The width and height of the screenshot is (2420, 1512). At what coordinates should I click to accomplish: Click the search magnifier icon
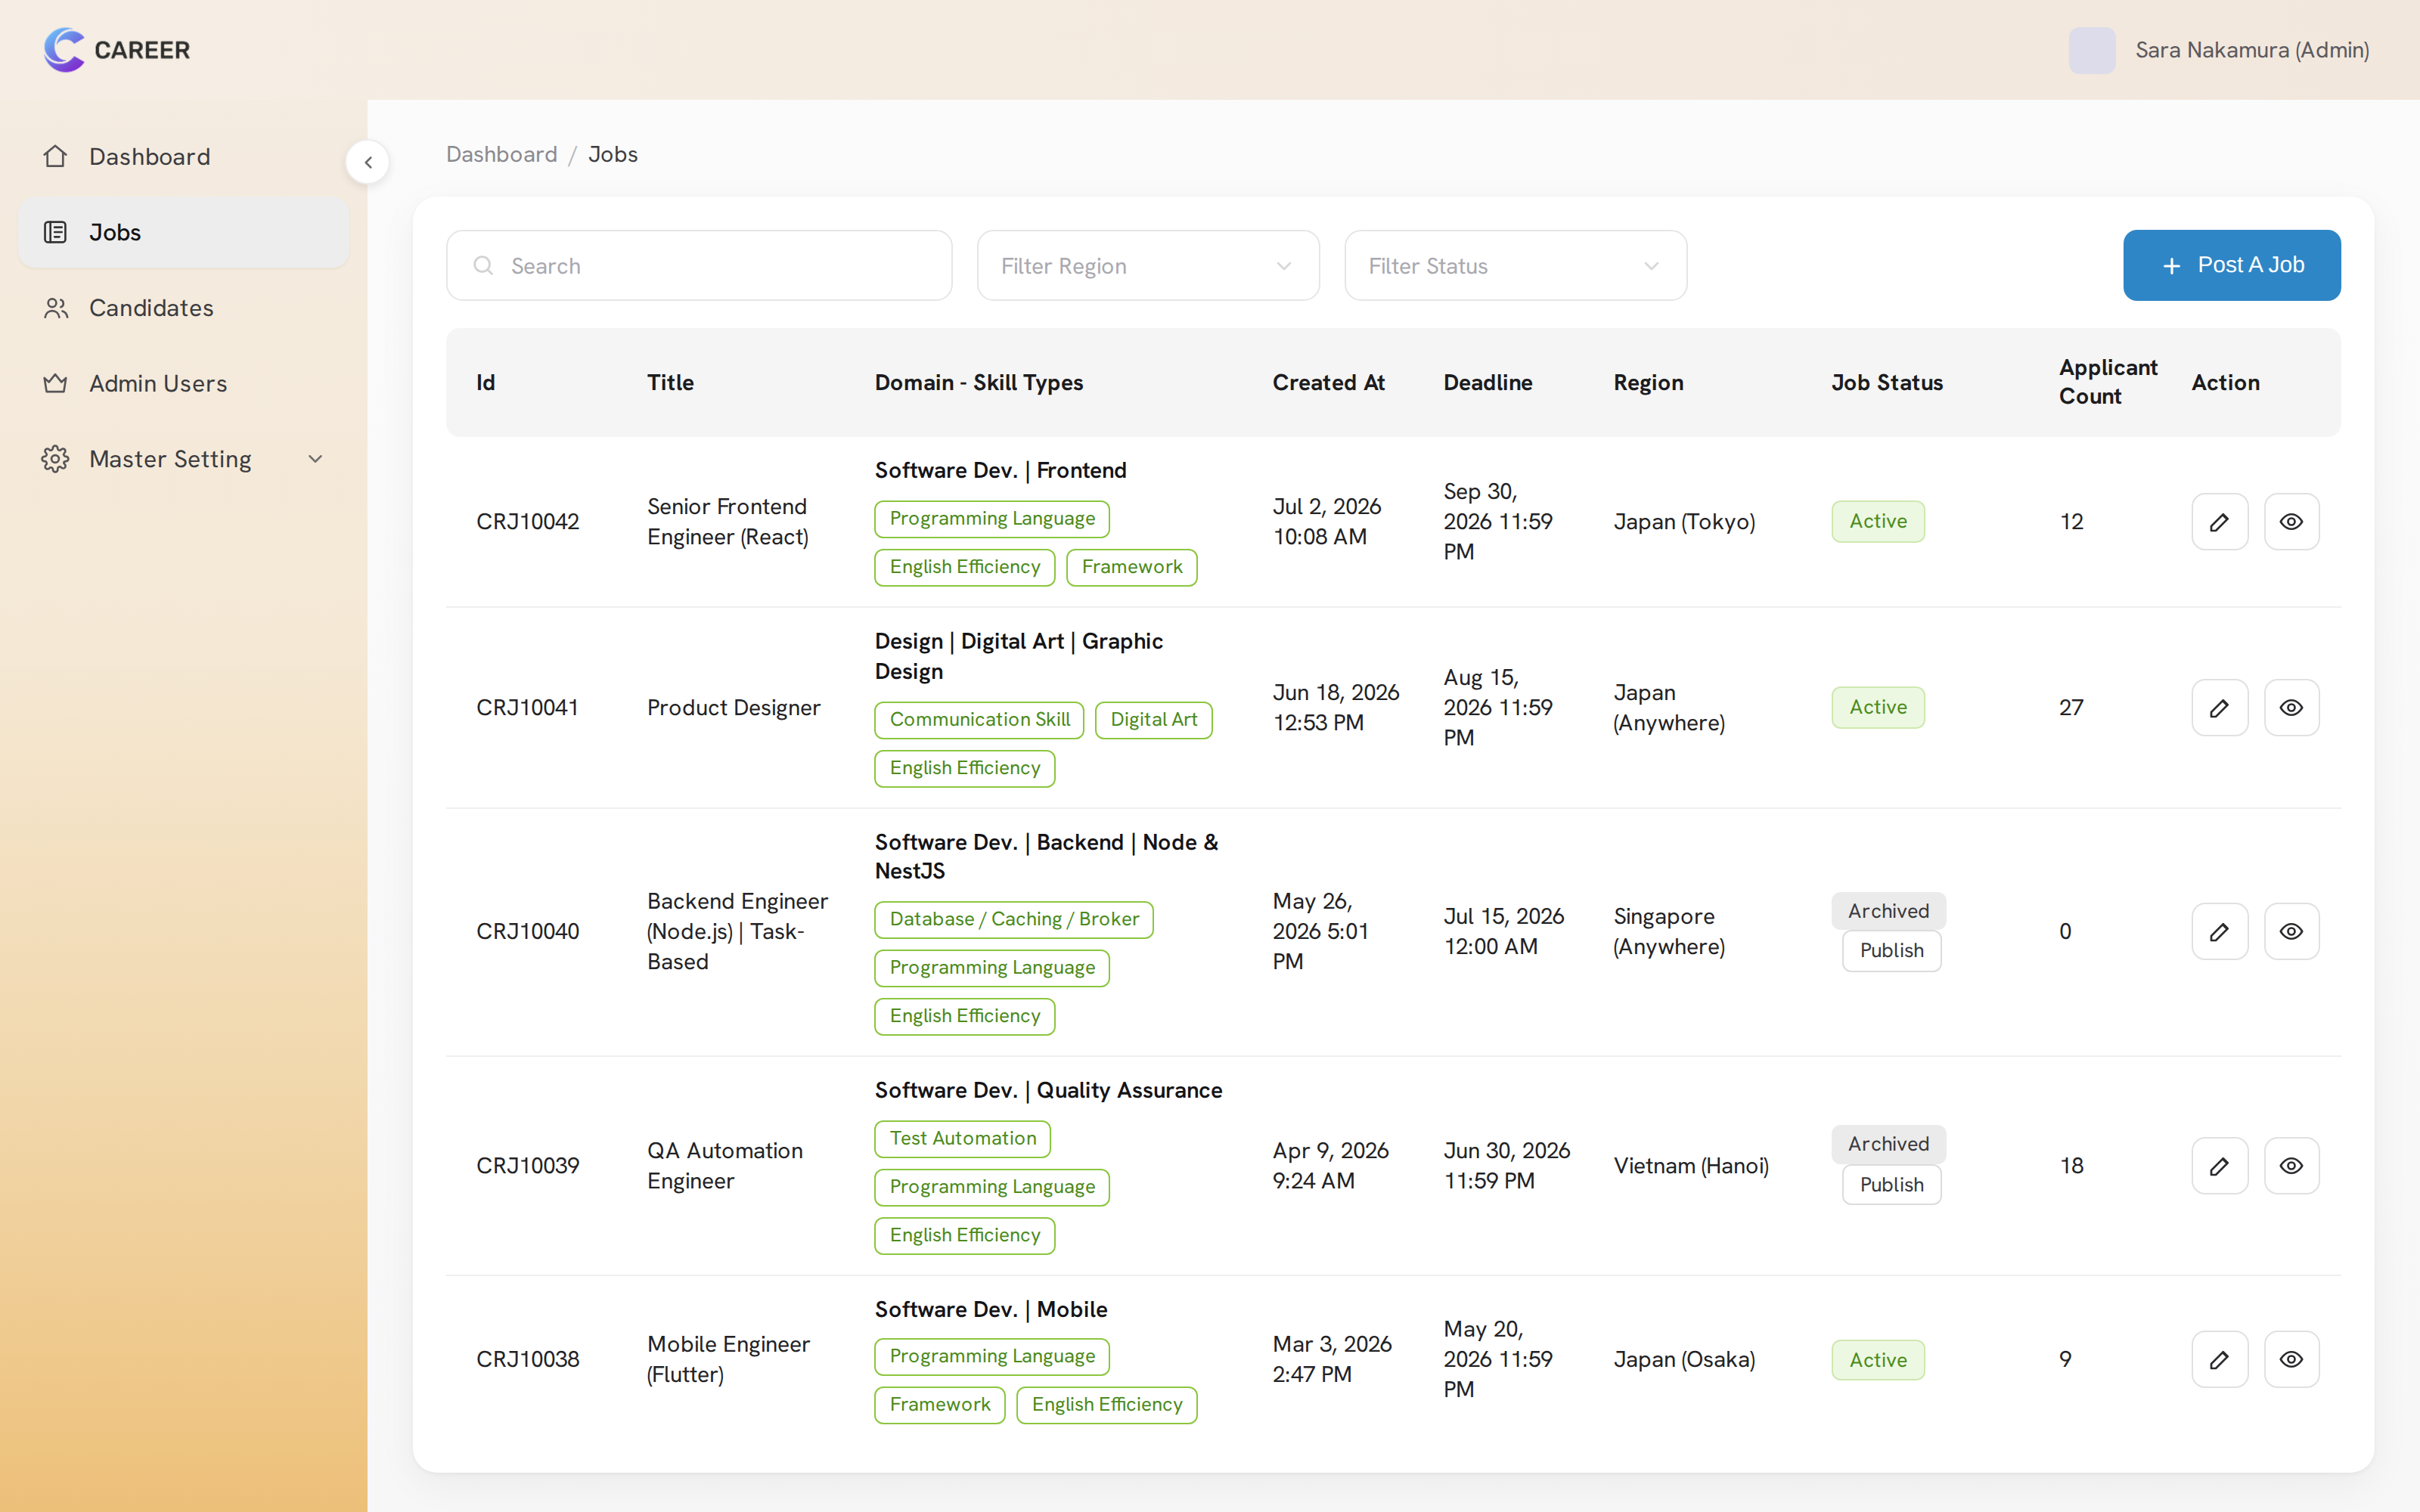(483, 265)
